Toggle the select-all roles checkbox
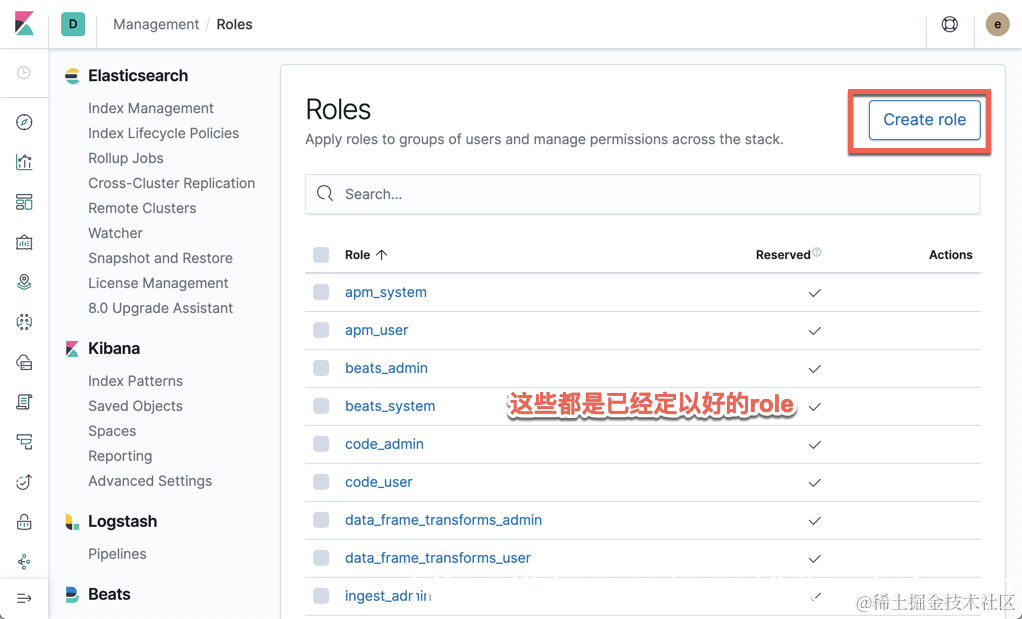 pyautogui.click(x=321, y=255)
